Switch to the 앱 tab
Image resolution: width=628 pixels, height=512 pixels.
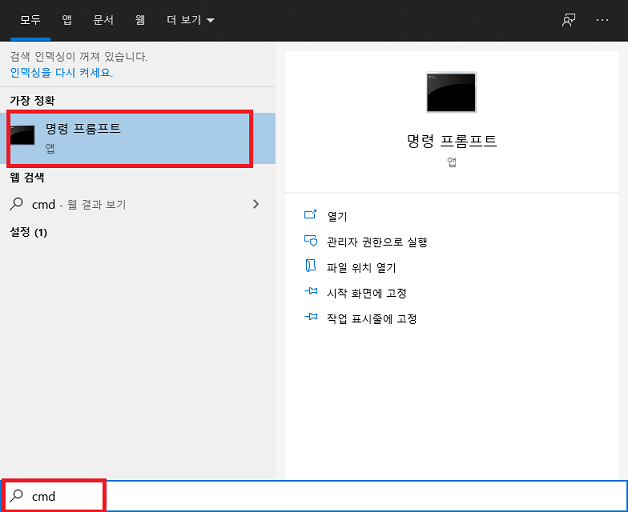pos(67,20)
